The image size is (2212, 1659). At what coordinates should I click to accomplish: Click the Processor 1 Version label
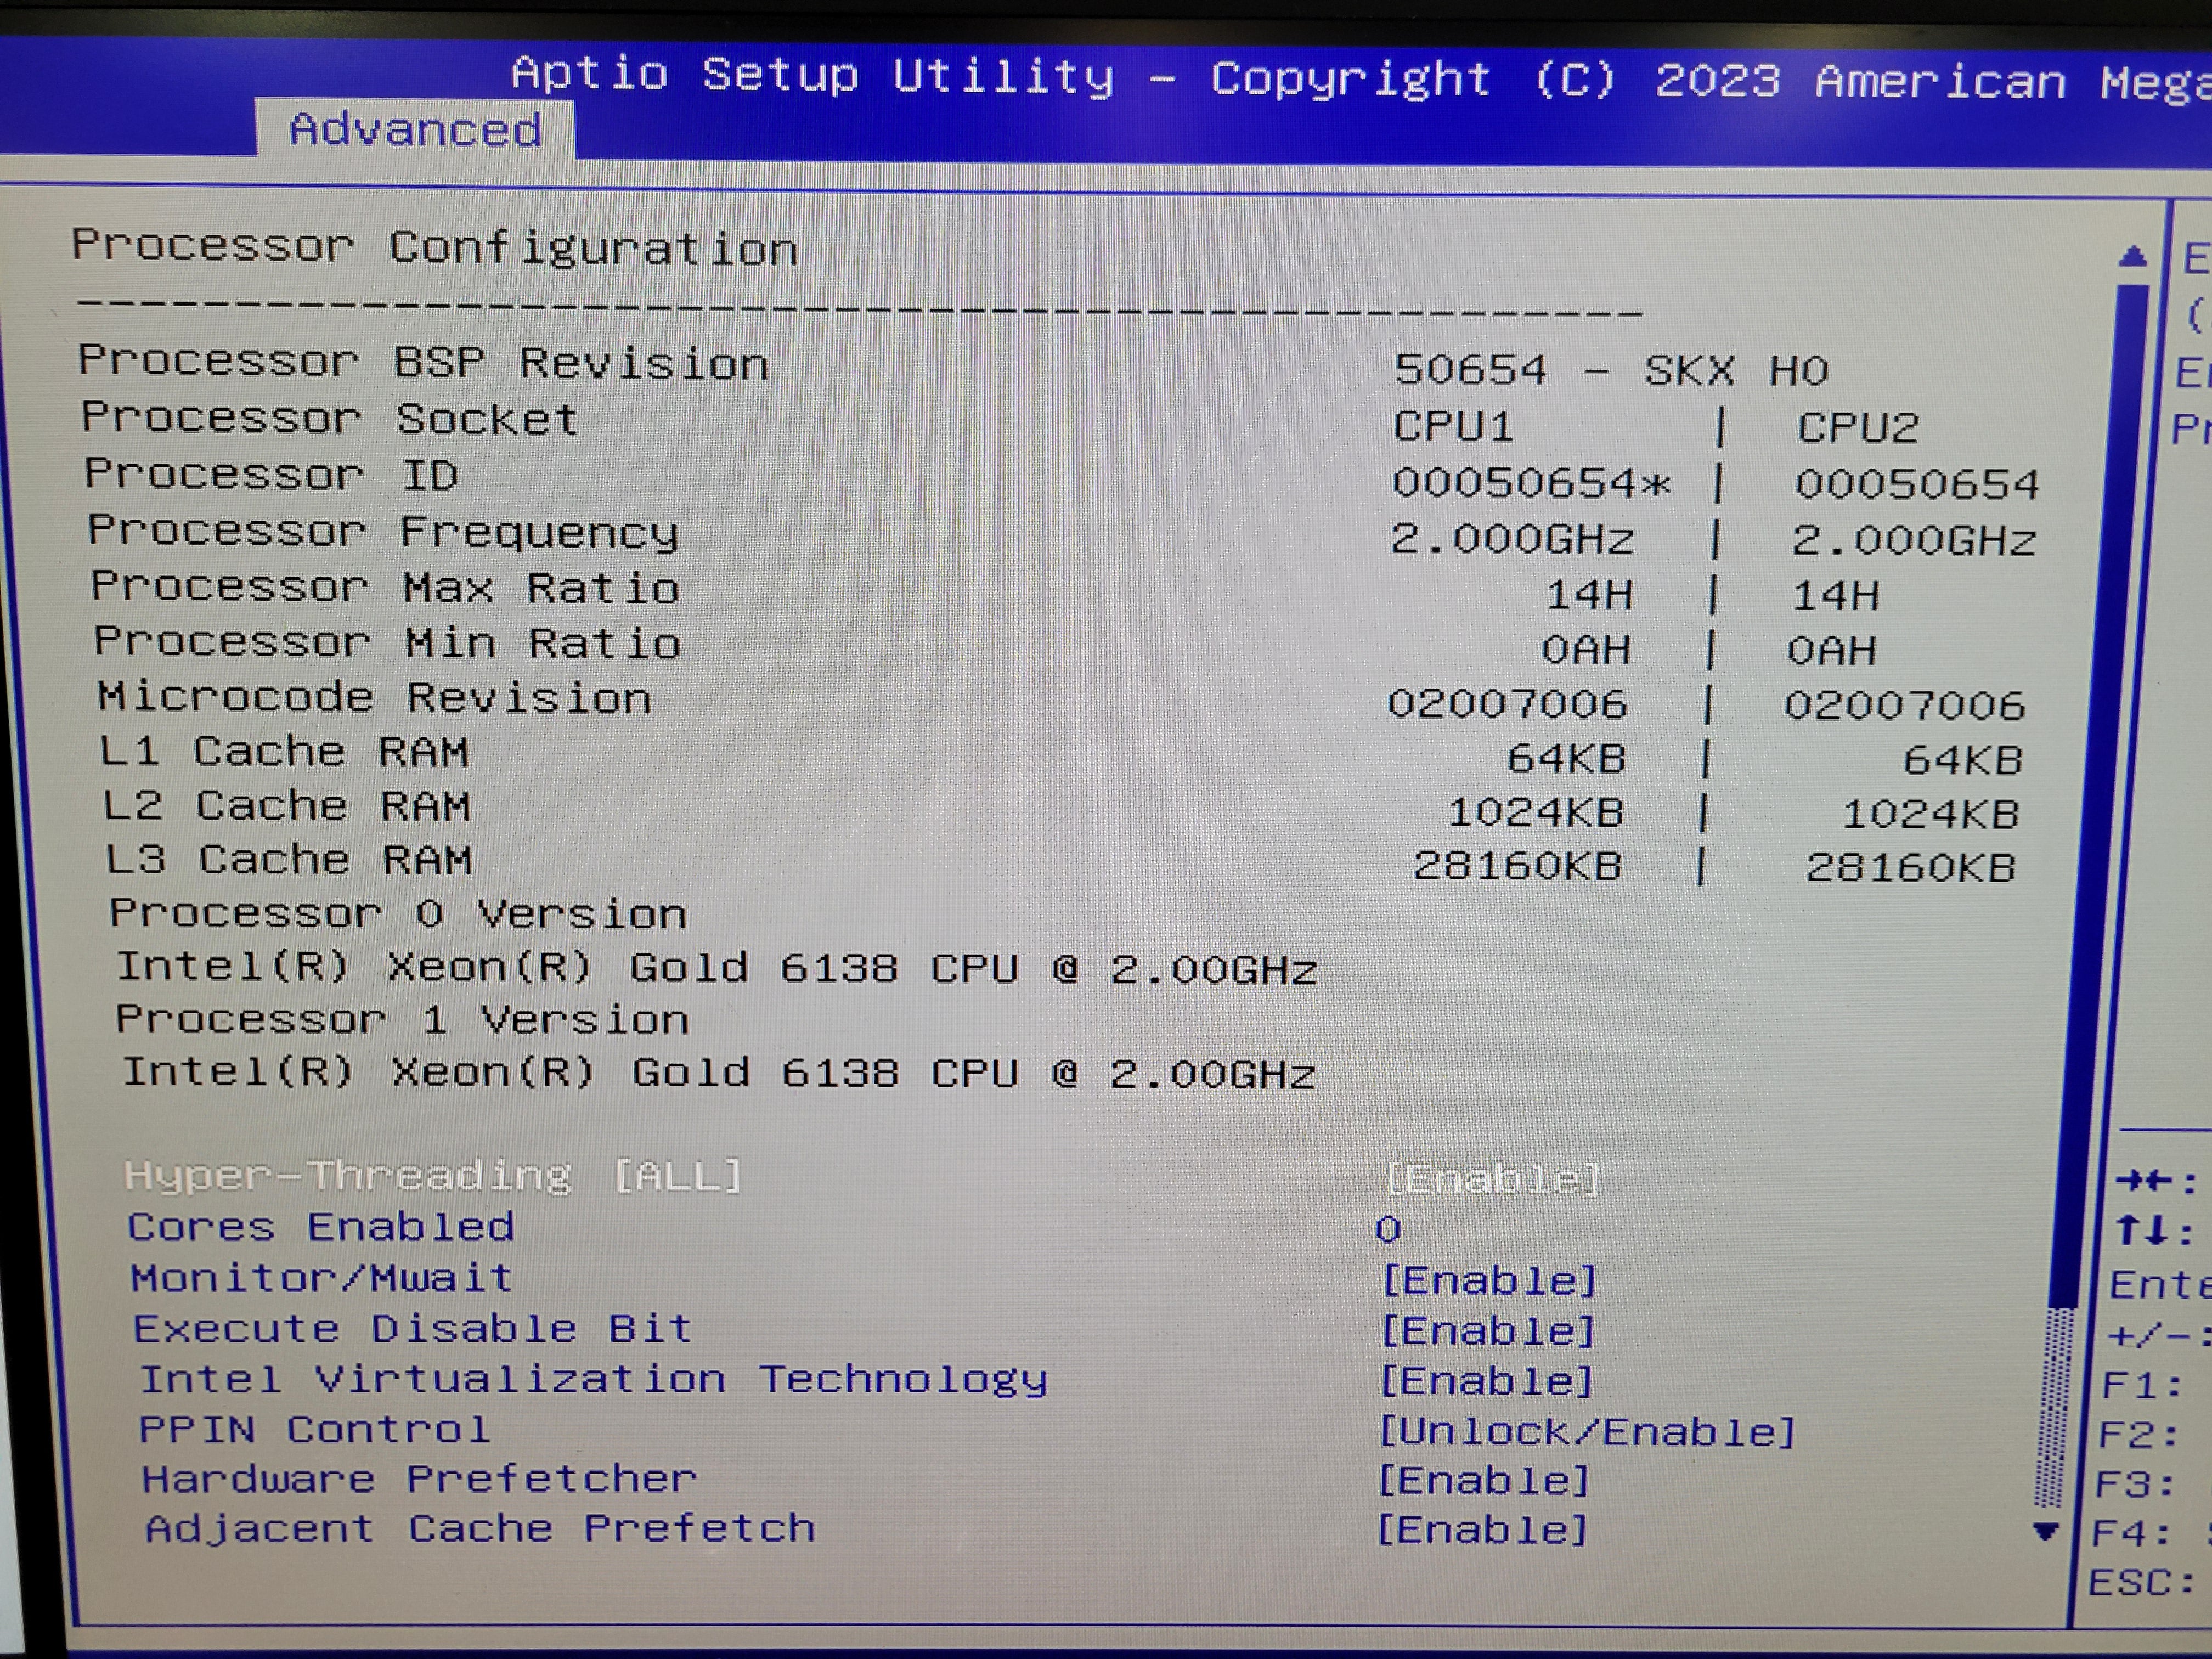point(402,1019)
